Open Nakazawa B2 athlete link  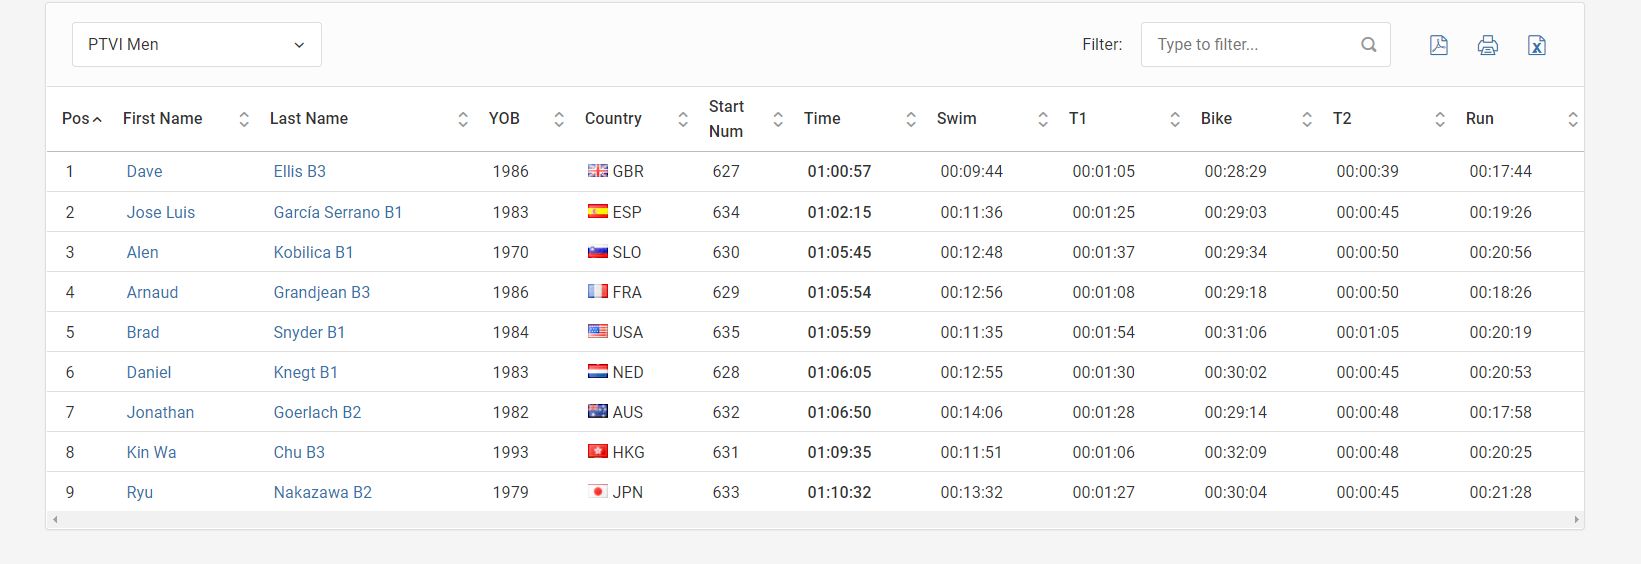pyautogui.click(x=322, y=492)
